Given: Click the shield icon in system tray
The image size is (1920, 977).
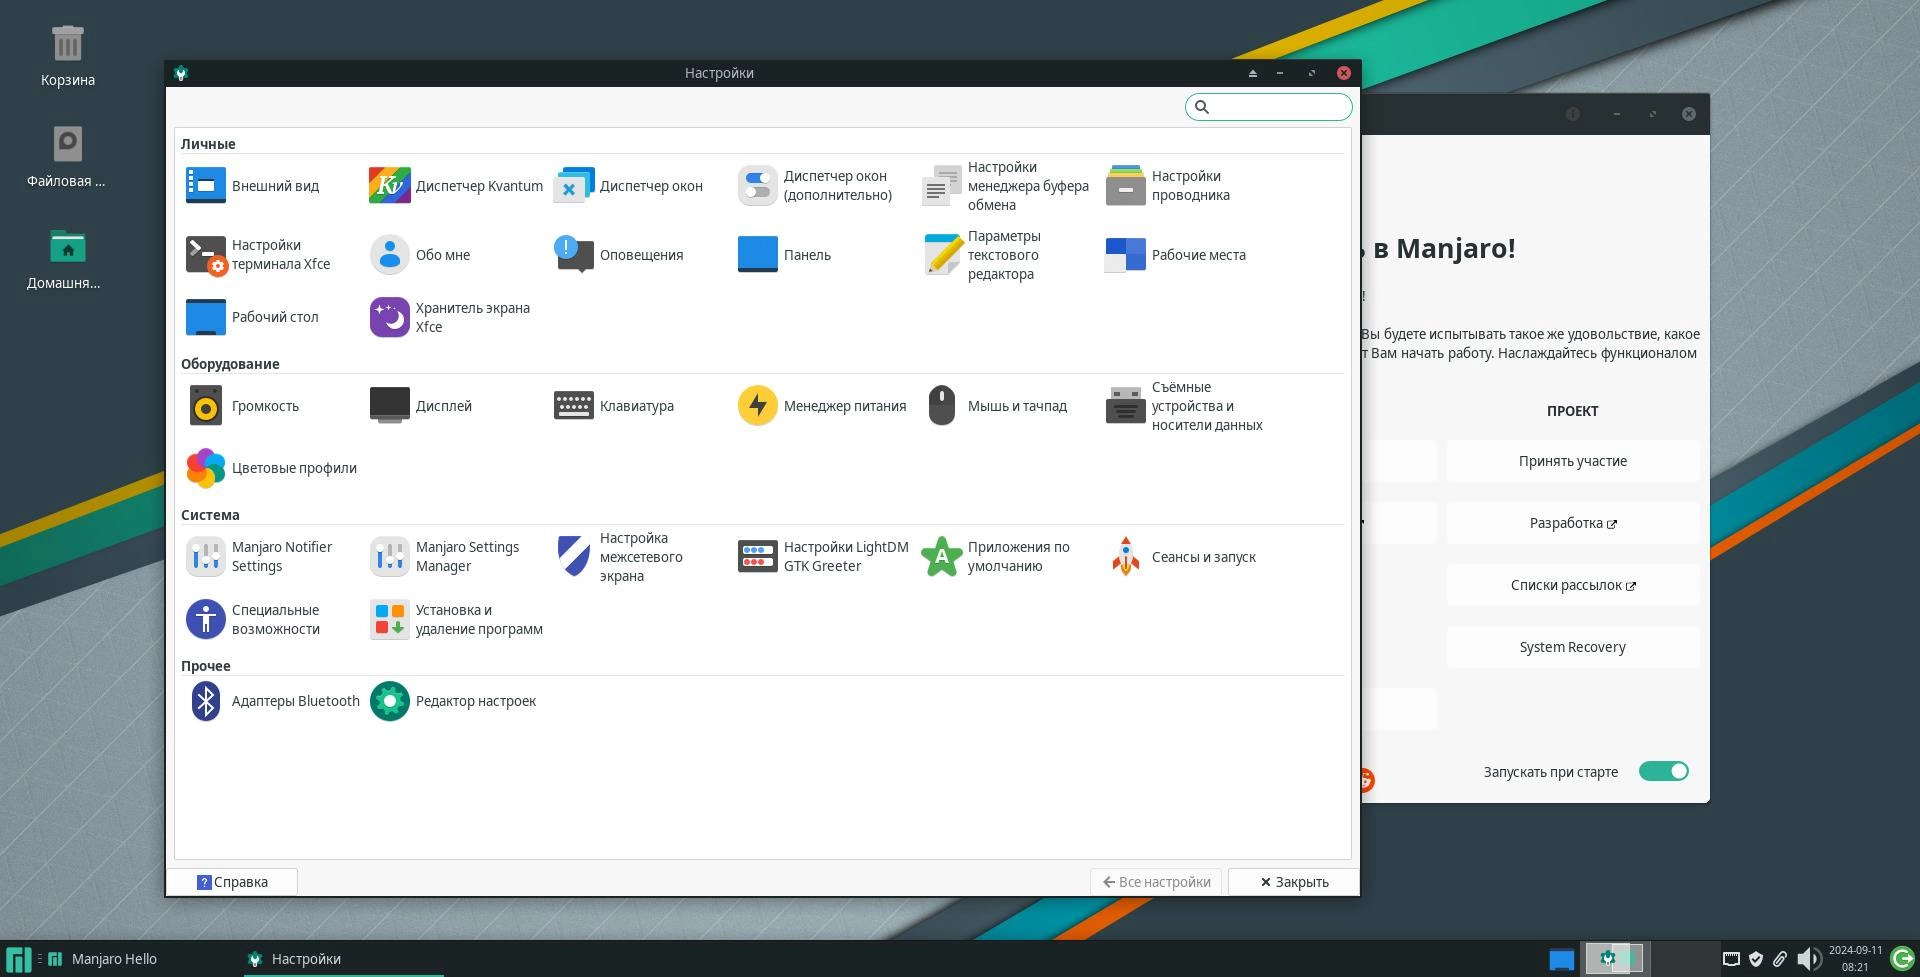Looking at the screenshot, I should pyautogui.click(x=1756, y=959).
